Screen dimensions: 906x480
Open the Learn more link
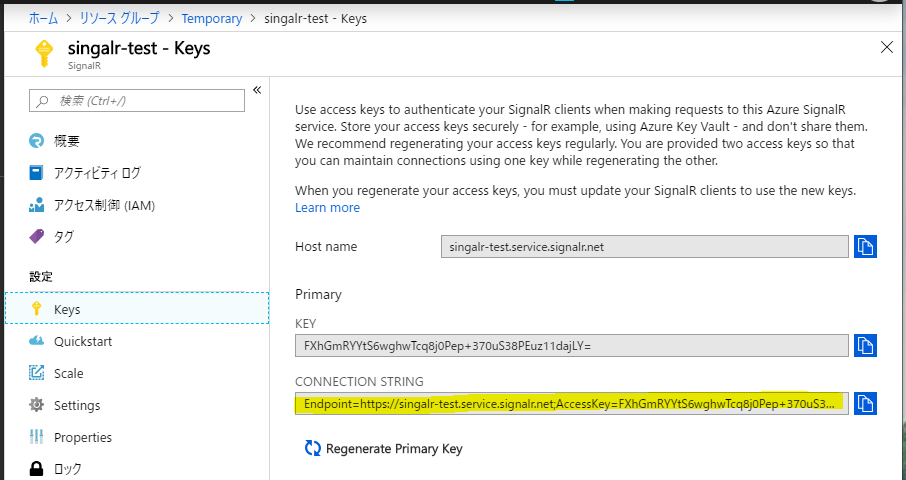[x=328, y=207]
